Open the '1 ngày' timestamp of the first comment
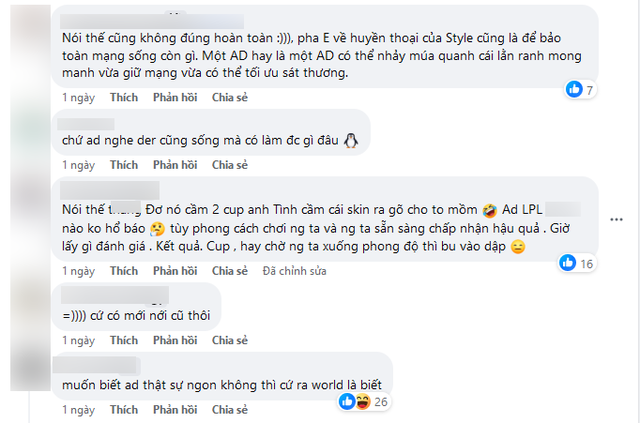The height and width of the screenshot is (423, 640). tap(78, 98)
